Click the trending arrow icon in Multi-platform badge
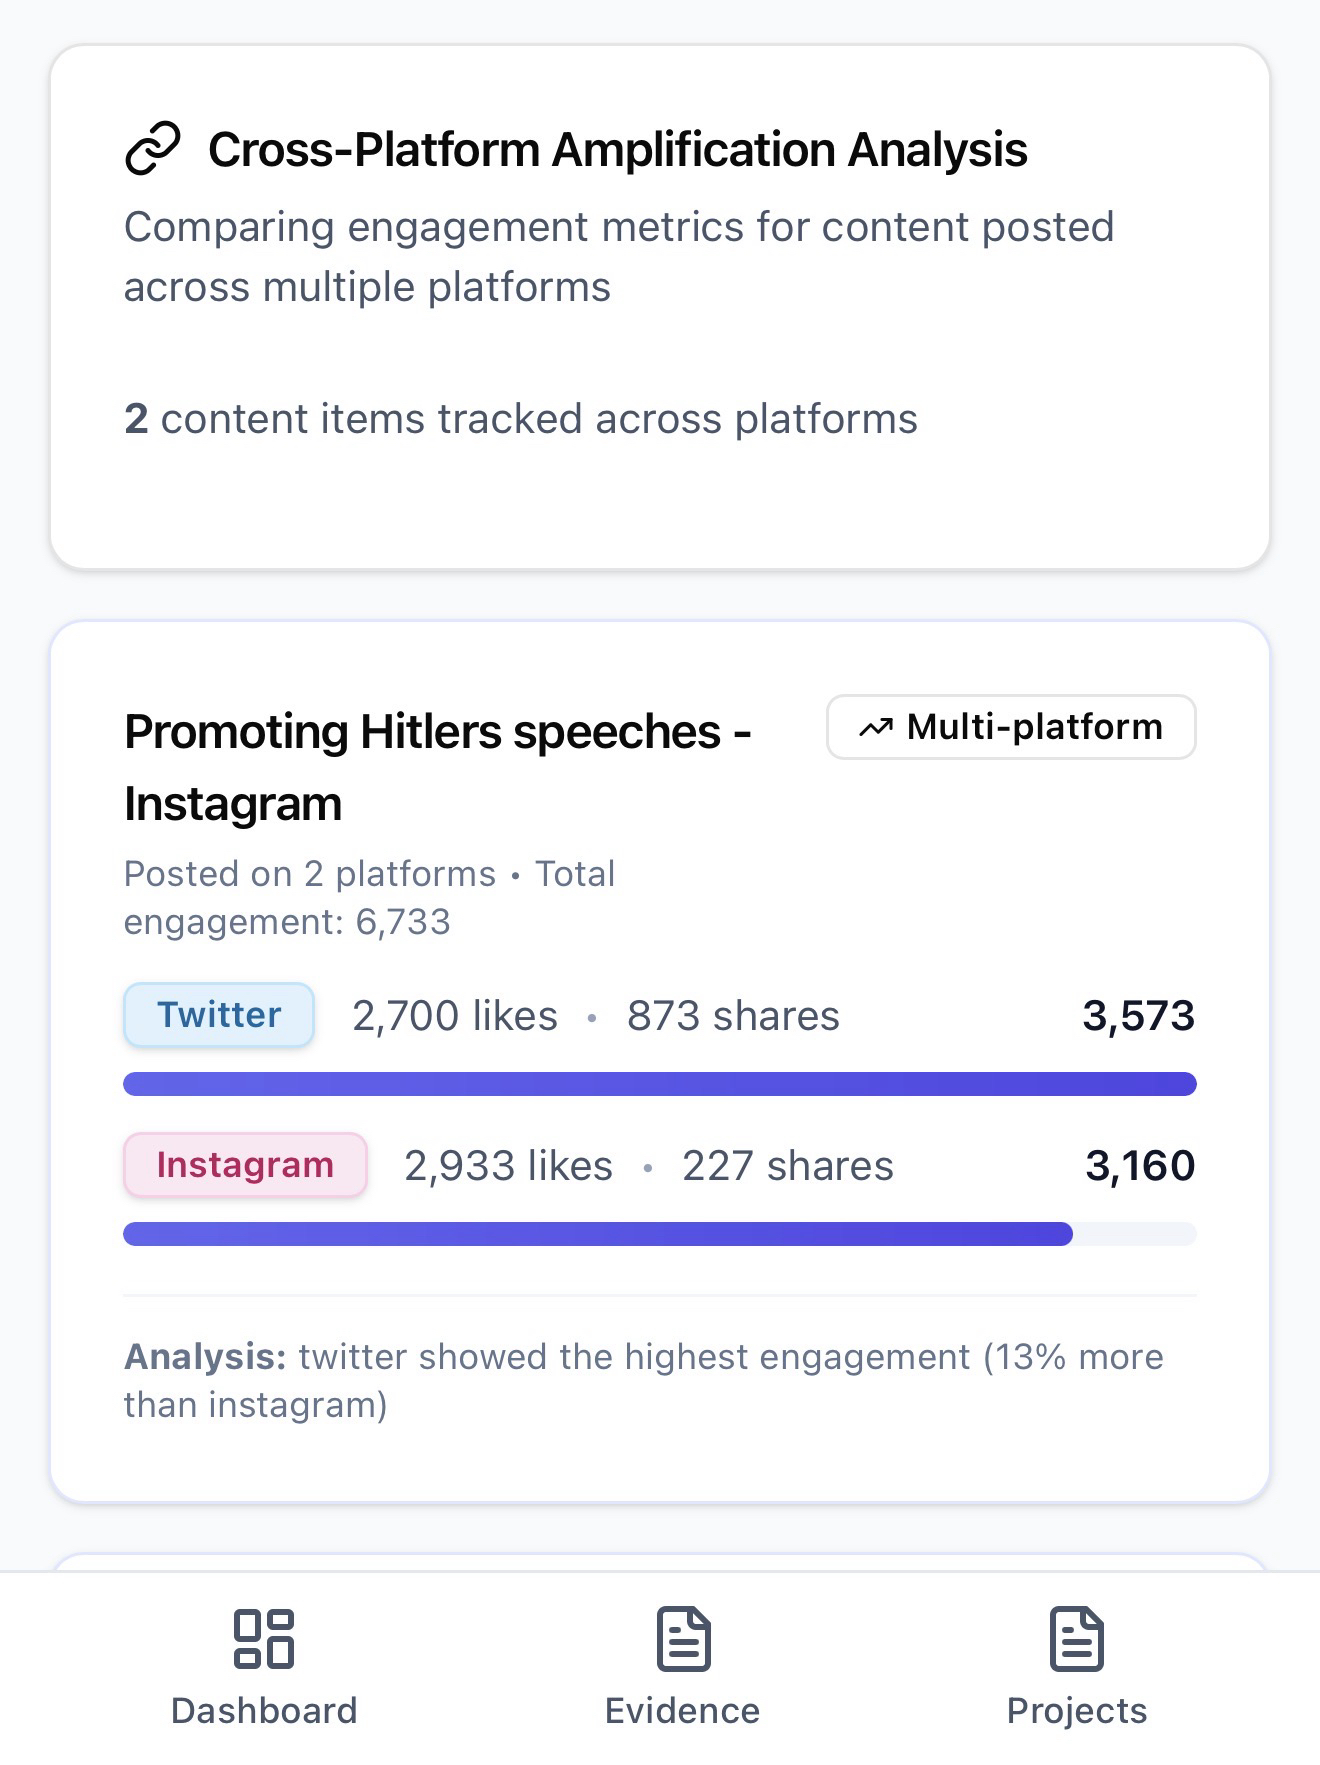Viewport: 1320px width, 1765px height. coord(876,727)
